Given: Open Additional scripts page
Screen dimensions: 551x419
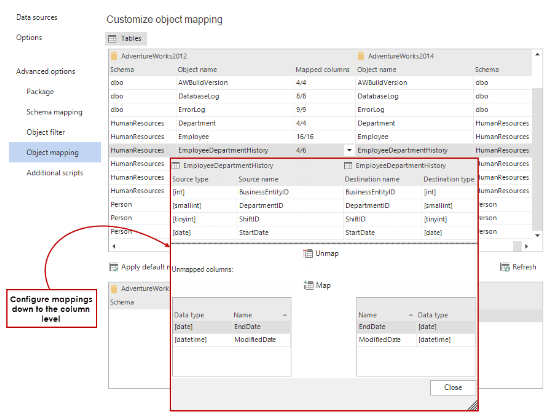Looking at the screenshot, I should 55,173.
